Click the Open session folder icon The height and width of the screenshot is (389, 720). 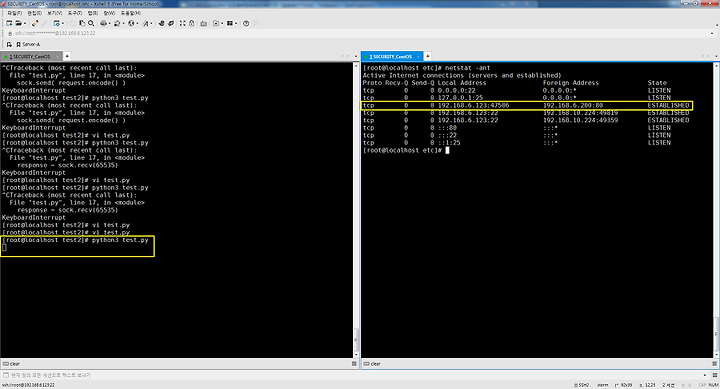coord(18,23)
